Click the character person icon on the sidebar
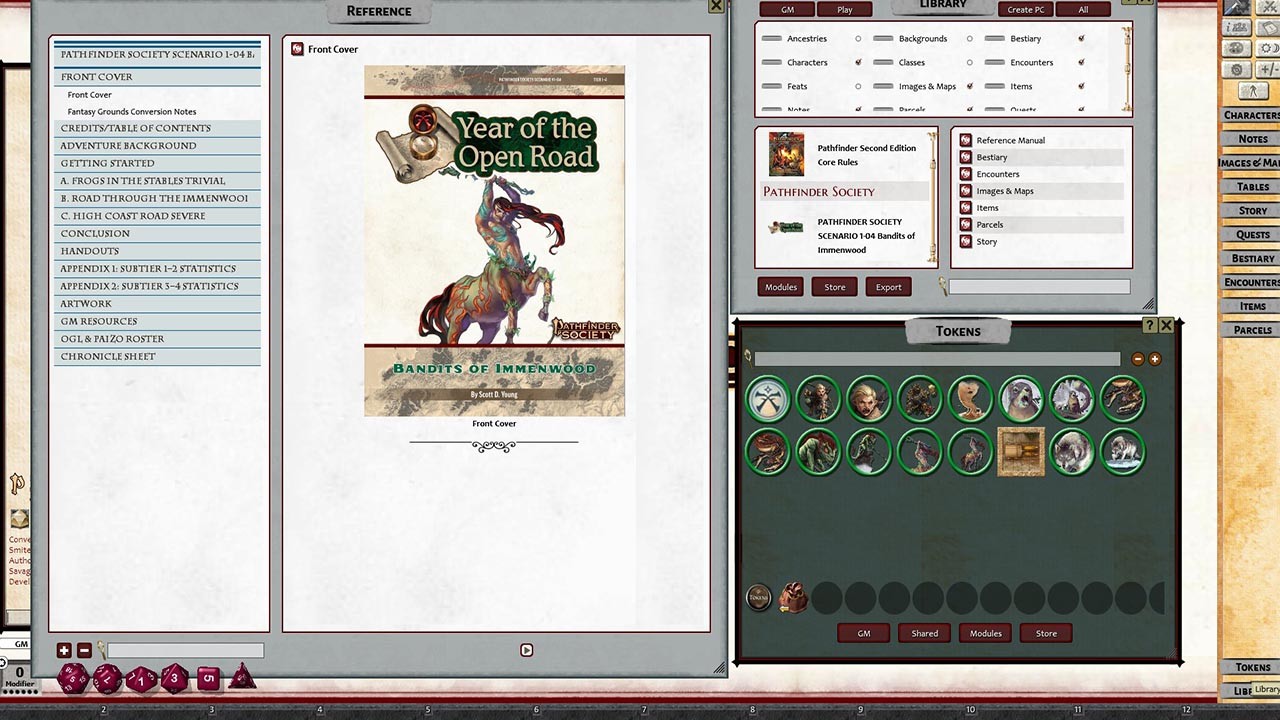 pyautogui.click(x=1253, y=90)
